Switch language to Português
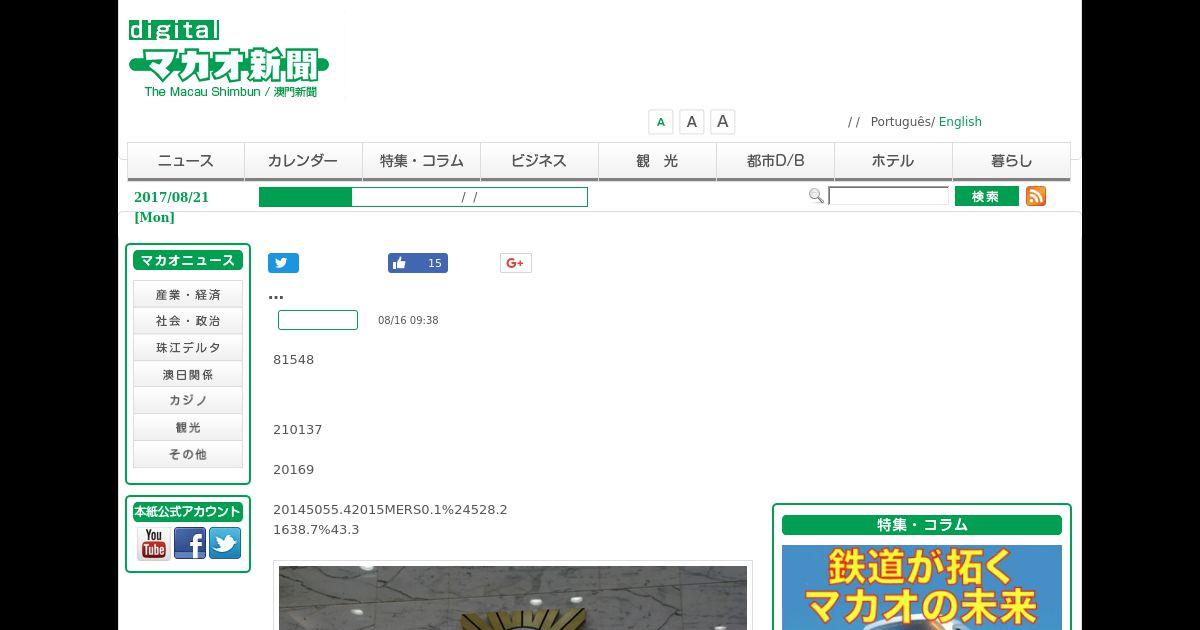Screen dimensions: 1200x630 pyautogui.click(x=900, y=122)
